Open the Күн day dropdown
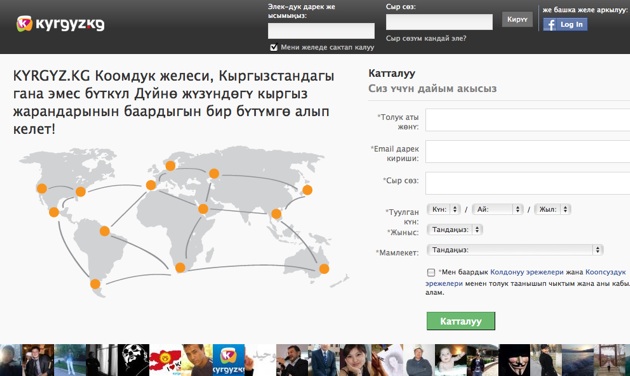Viewport: 630px width, 376px height. click(444, 209)
